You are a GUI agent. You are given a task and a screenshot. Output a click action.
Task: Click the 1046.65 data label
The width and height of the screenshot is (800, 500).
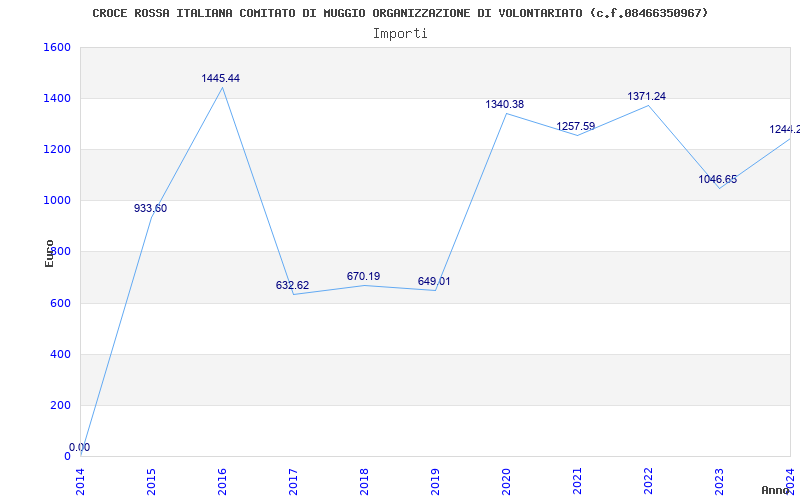click(717, 179)
